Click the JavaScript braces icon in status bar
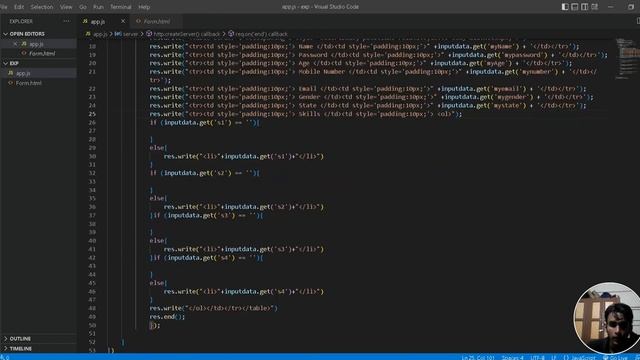The height and width of the screenshot is (360, 640). 566,357
